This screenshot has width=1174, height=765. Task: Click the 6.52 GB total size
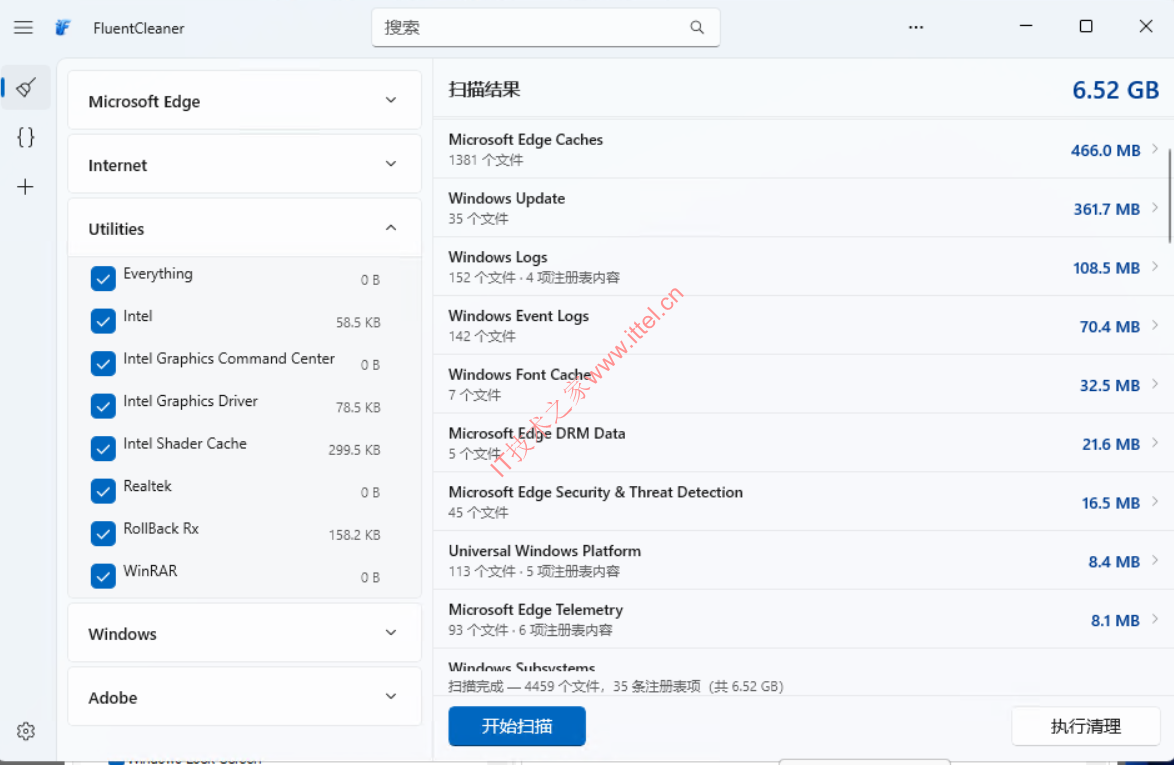1116,90
